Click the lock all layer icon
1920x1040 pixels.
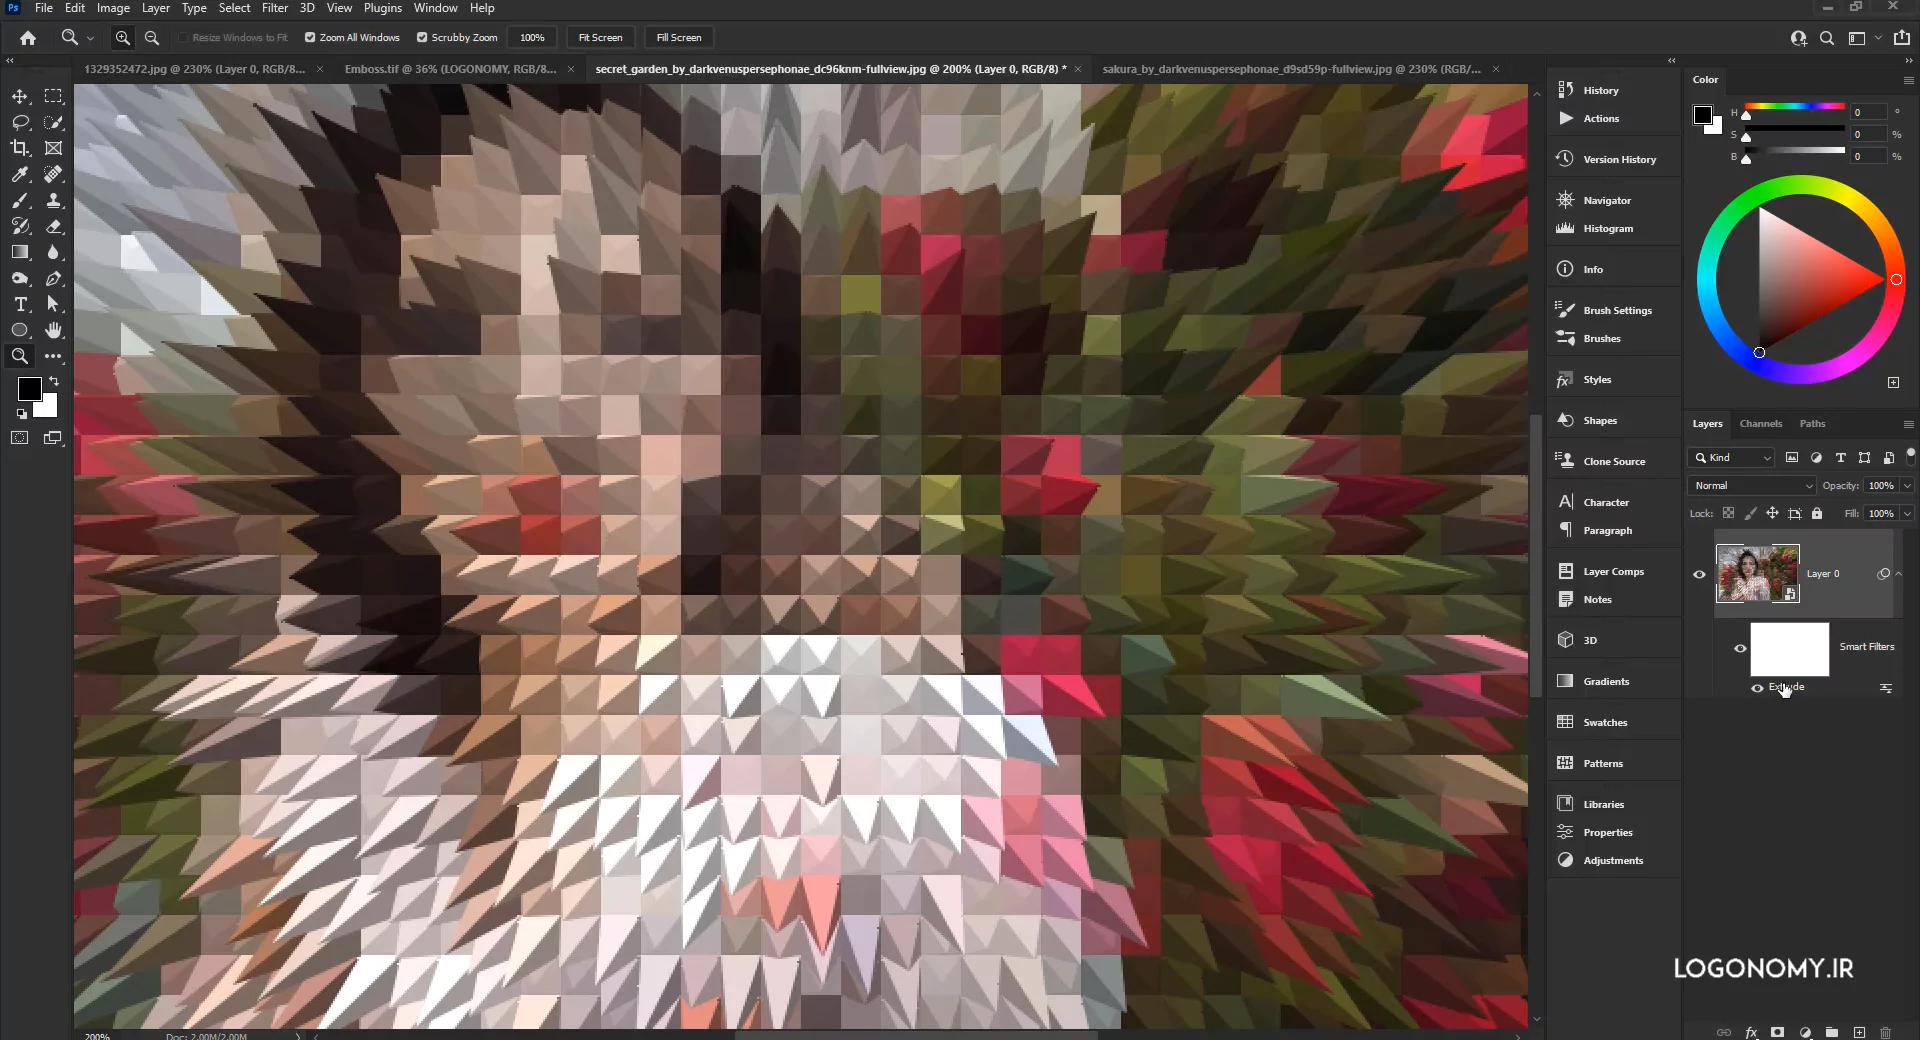coord(1817,513)
